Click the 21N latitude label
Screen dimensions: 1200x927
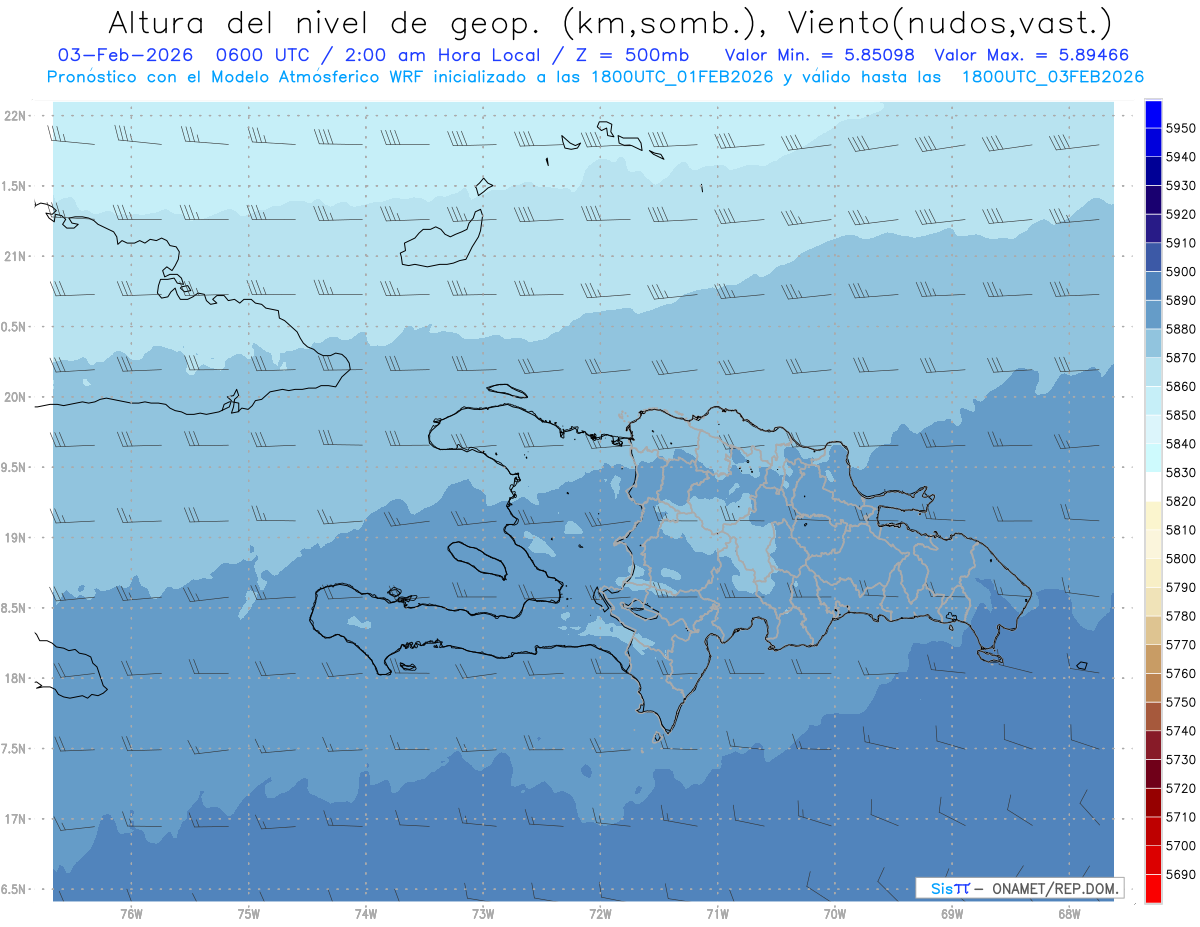click(x=15, y=256)
